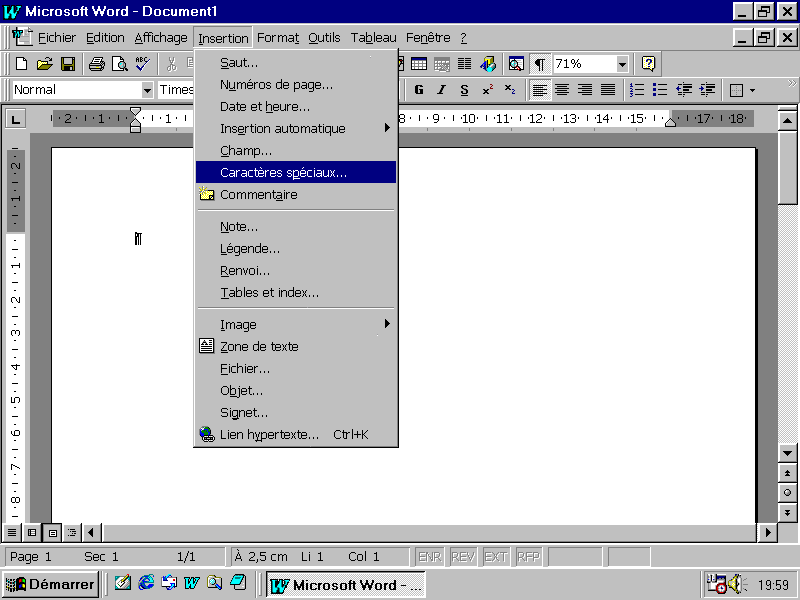Click Microsoft Word taskbar button

click(346, 584)
